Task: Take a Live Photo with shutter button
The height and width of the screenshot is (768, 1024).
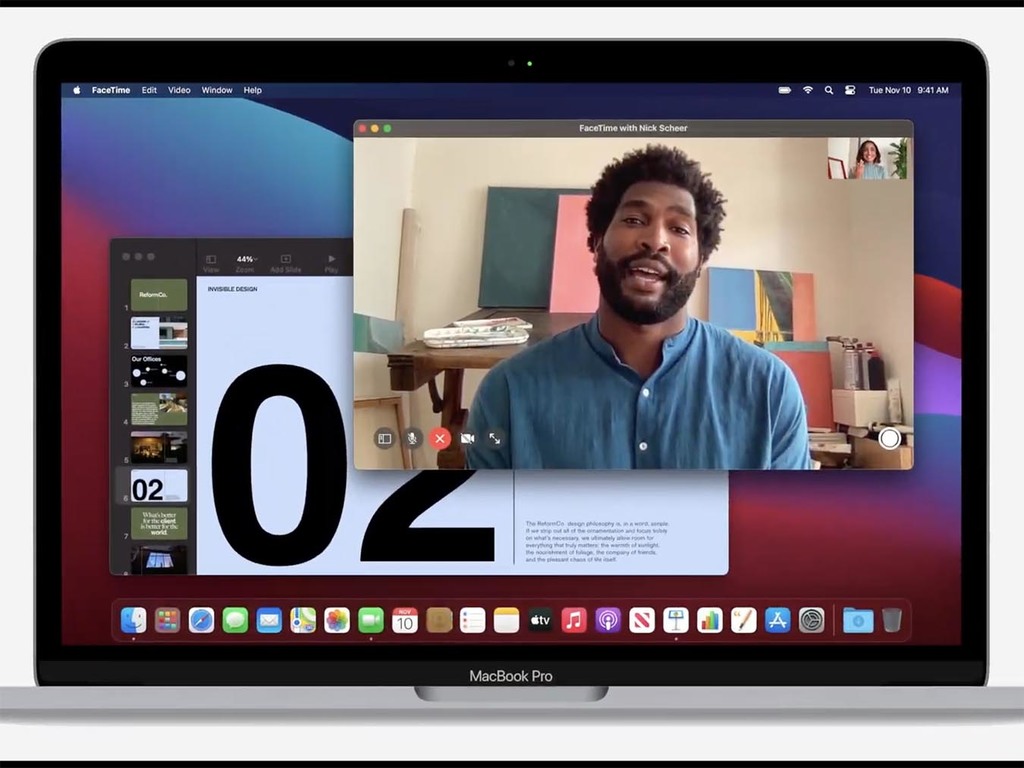Action: click(889, 438)
